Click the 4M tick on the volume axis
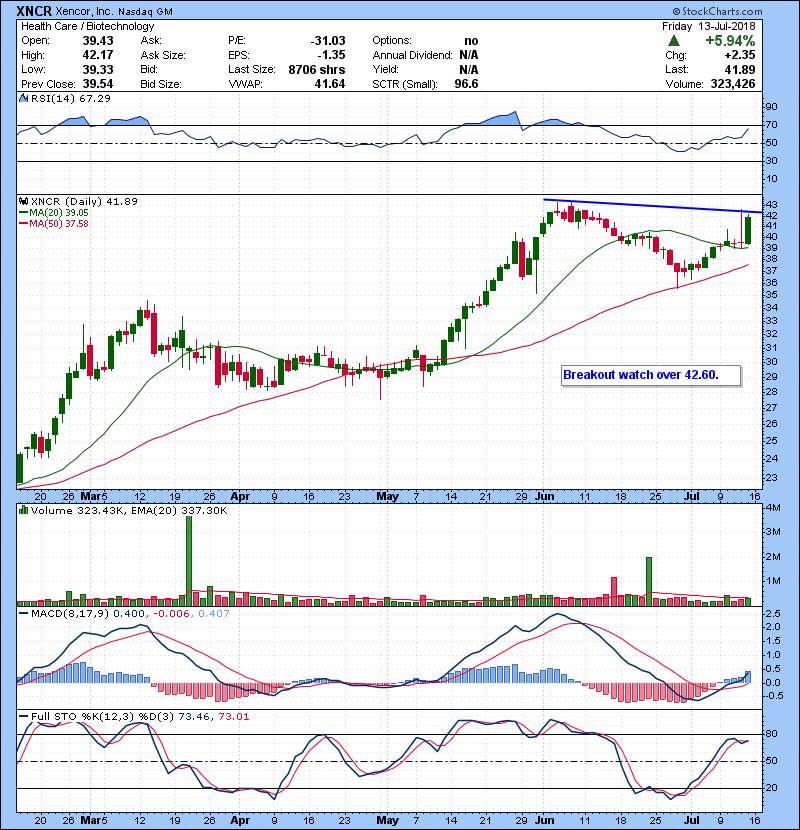The width and height of the screenshot is (800, 830). tap(773, 508)
